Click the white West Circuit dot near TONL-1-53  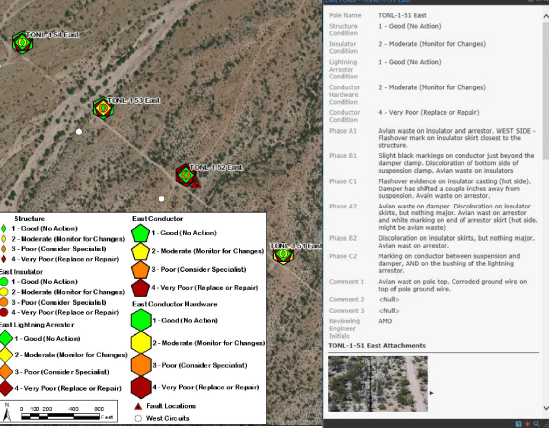click(x=79, y=132)
